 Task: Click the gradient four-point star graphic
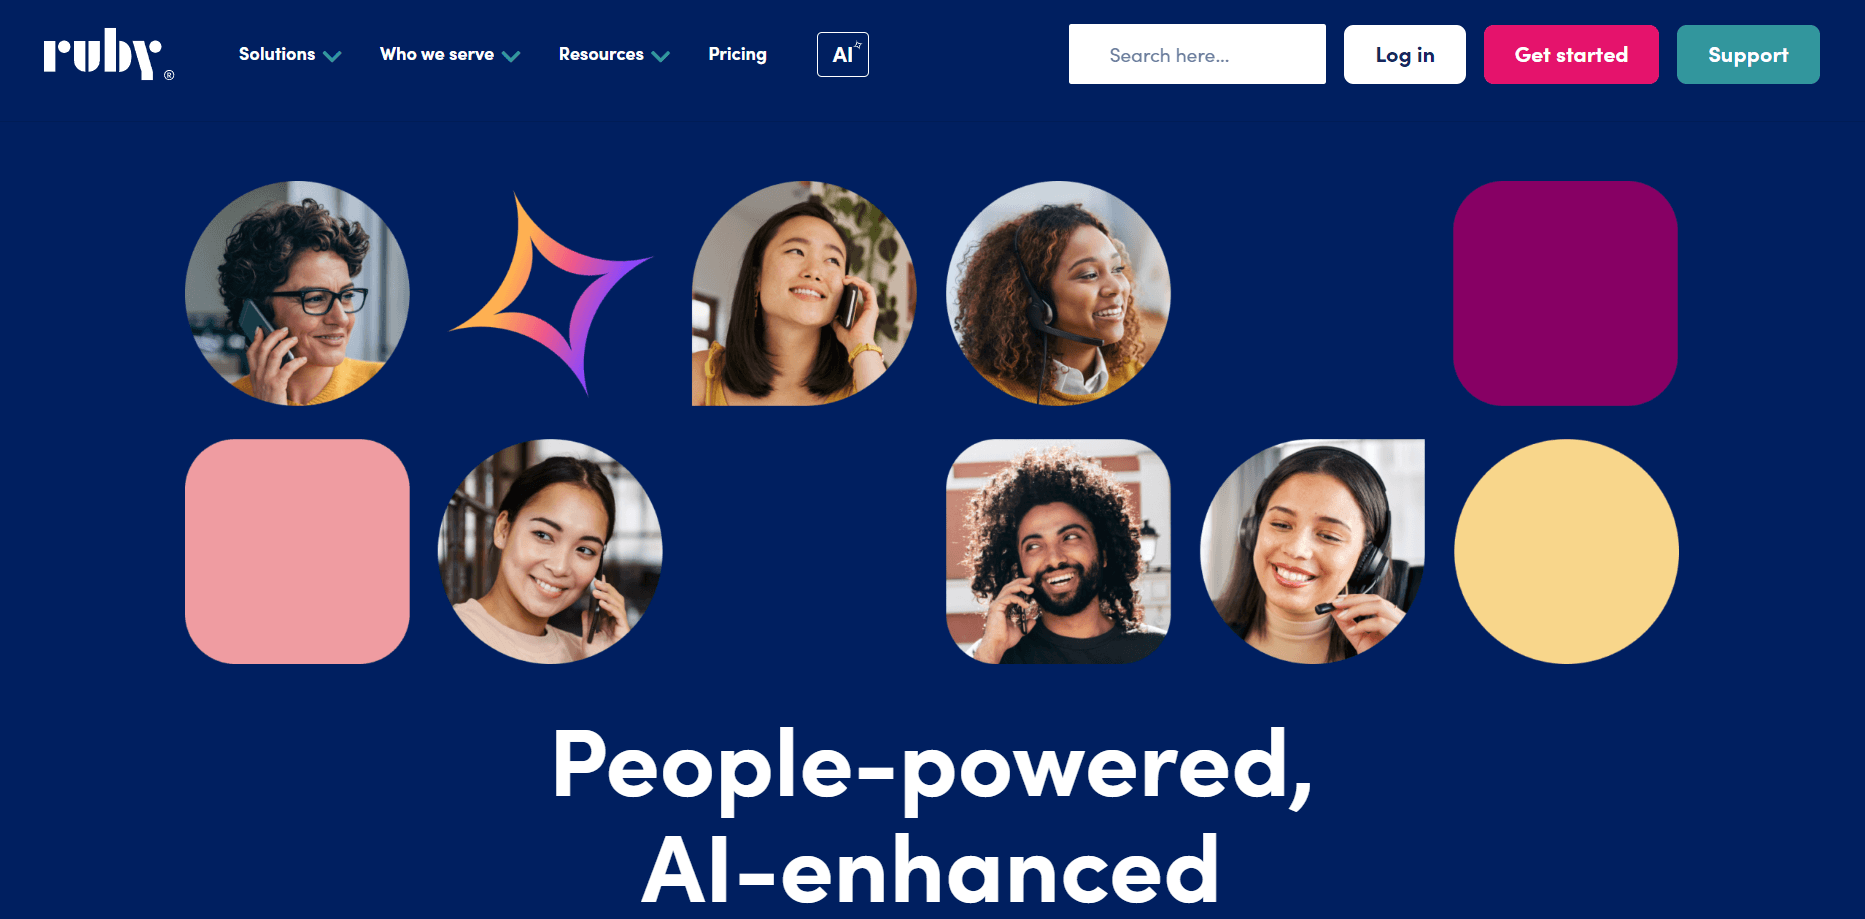[550, 293]
